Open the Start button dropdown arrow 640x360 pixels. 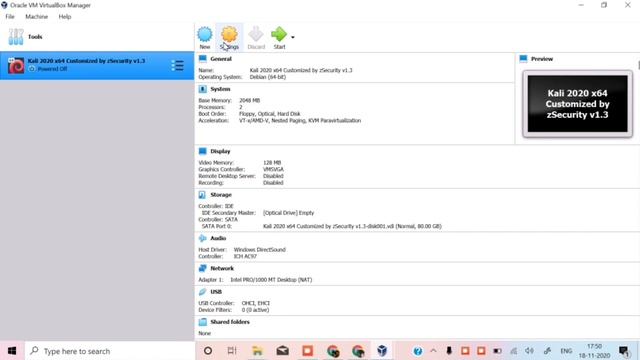pos(293,37)
